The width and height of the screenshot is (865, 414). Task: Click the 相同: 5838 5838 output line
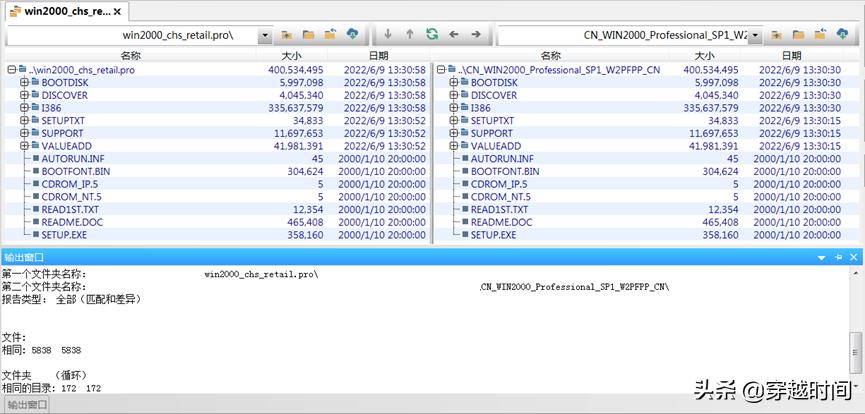(42, 351)
